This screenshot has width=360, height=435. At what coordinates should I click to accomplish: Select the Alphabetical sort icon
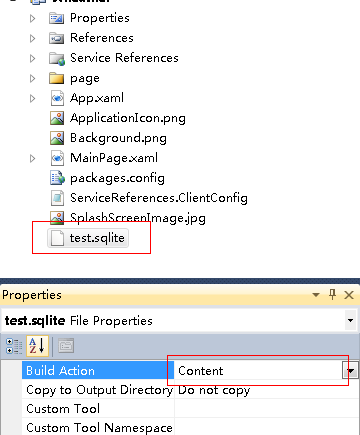coord(37,346)
